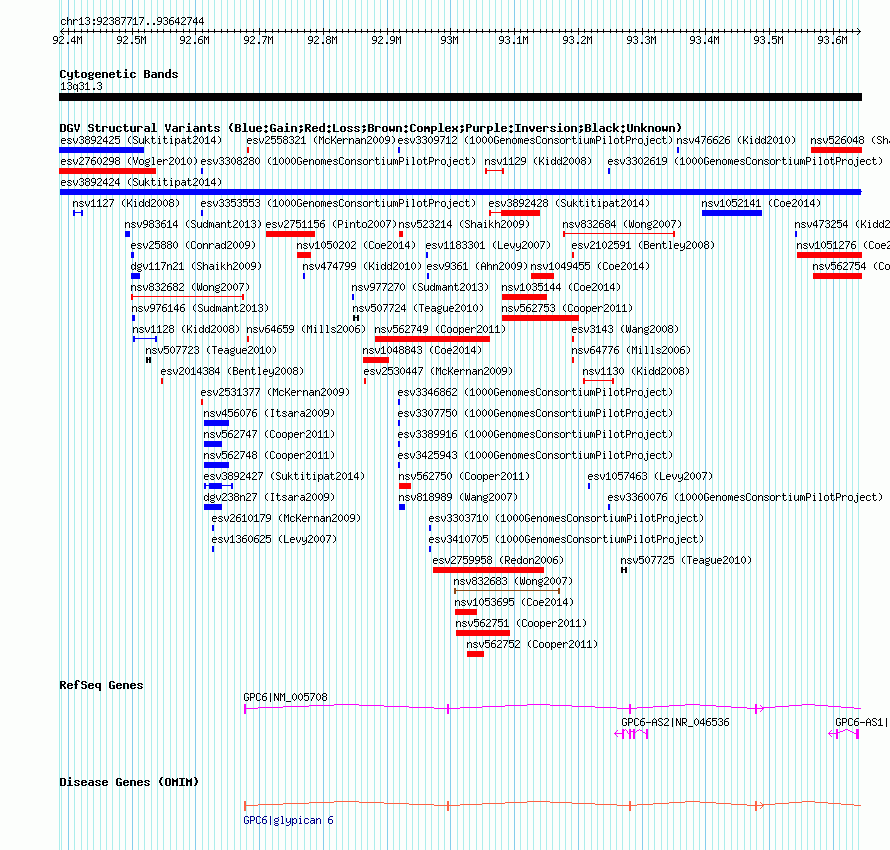890x850 pixels.
Task: Open nsv977270 (Sudmant2013) variant
Action: point(420,287)
